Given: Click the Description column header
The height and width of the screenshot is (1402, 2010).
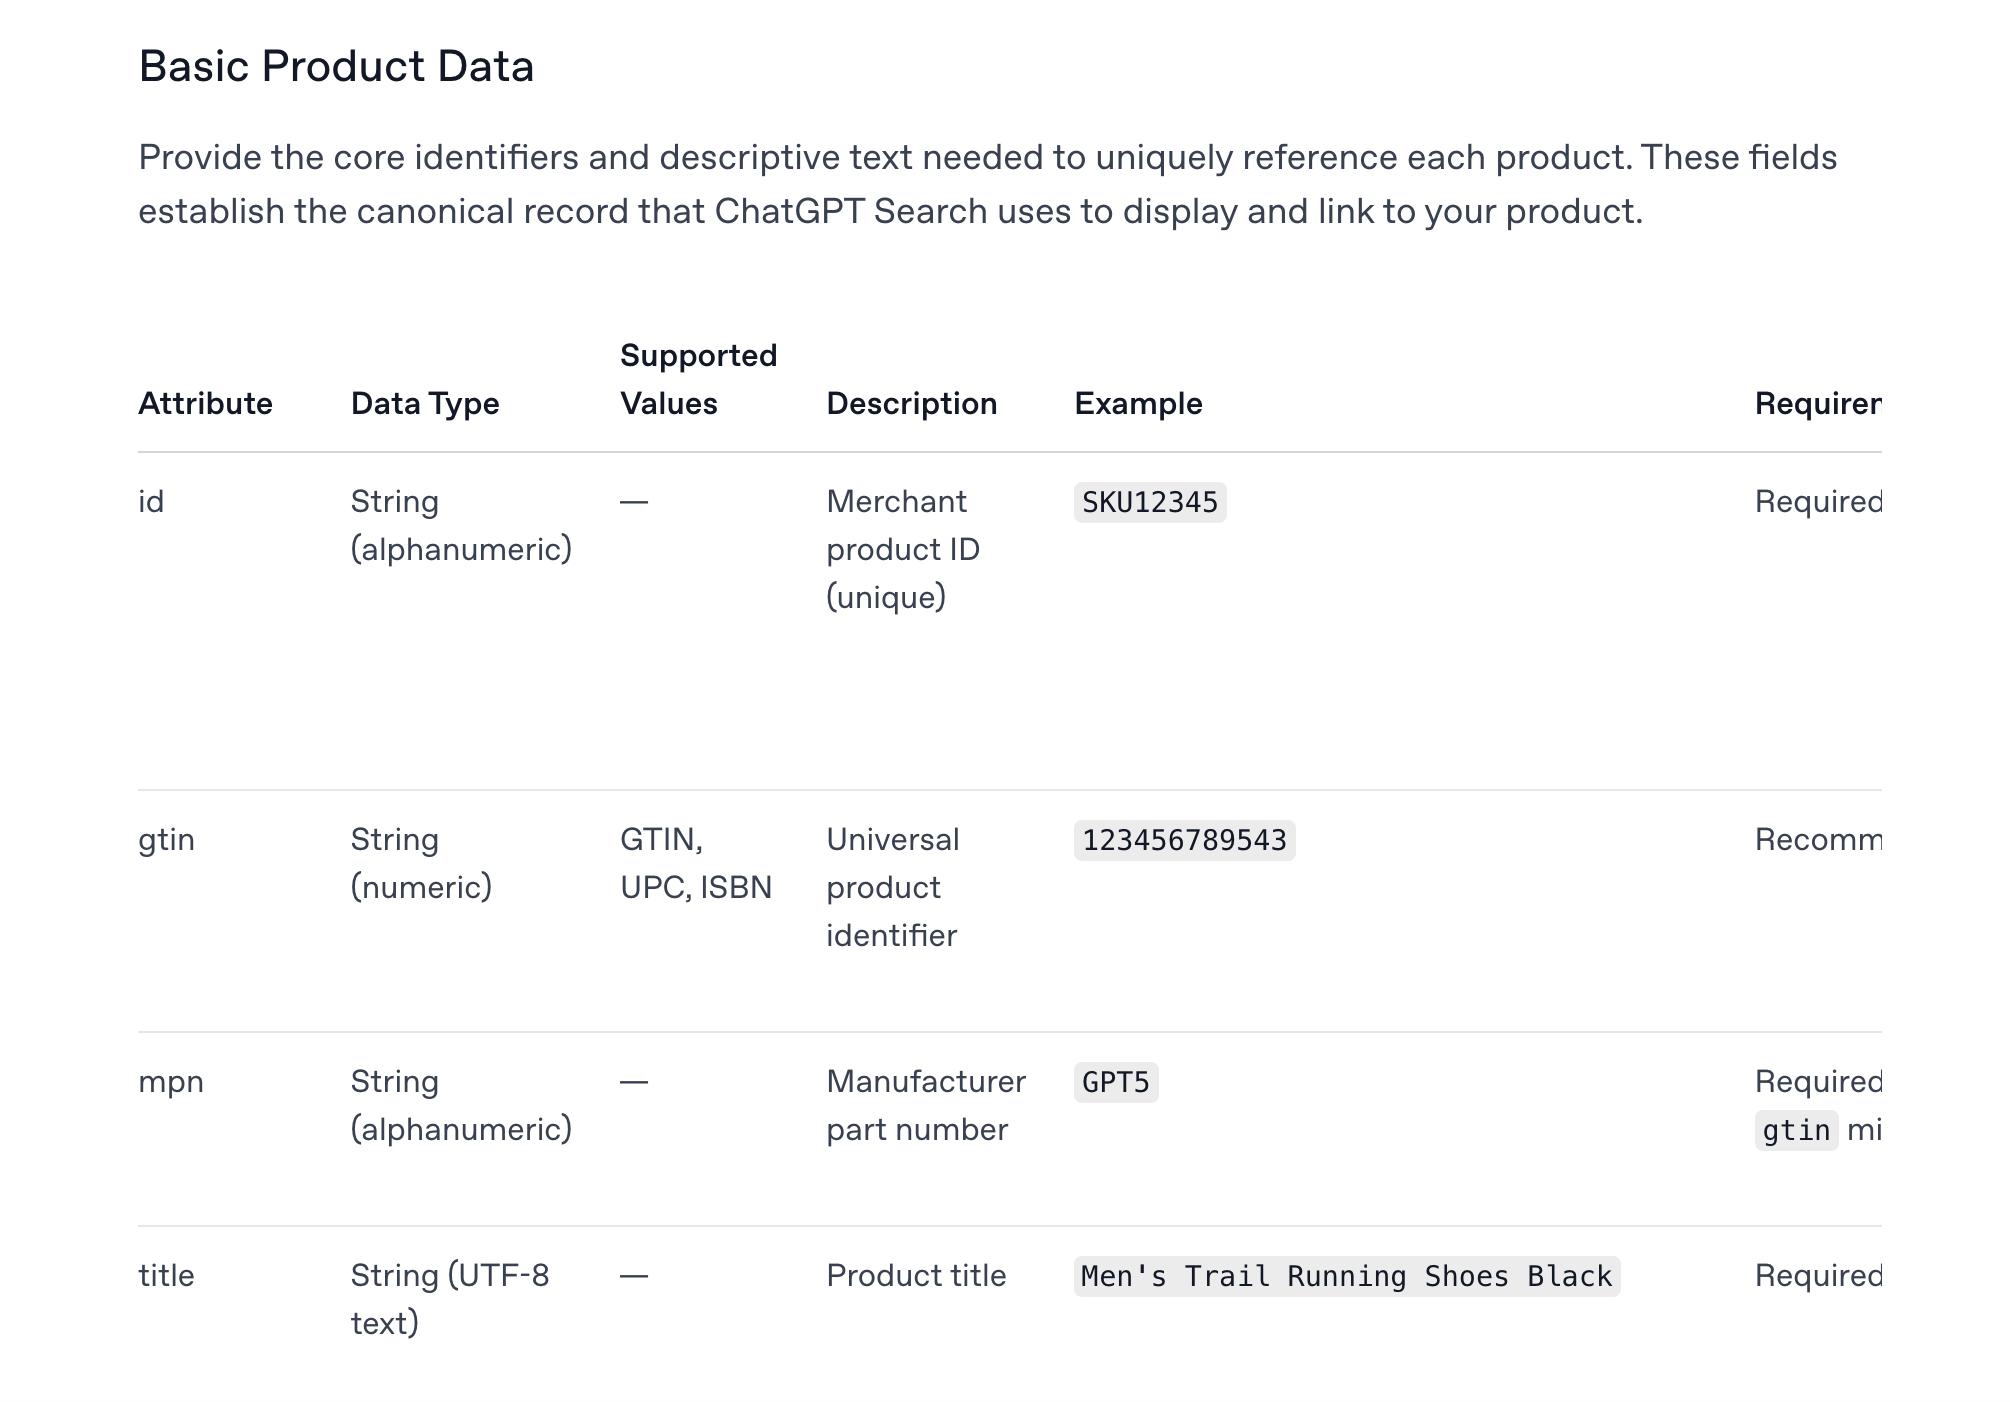Looking at the screenshot, I should point(911,403).
